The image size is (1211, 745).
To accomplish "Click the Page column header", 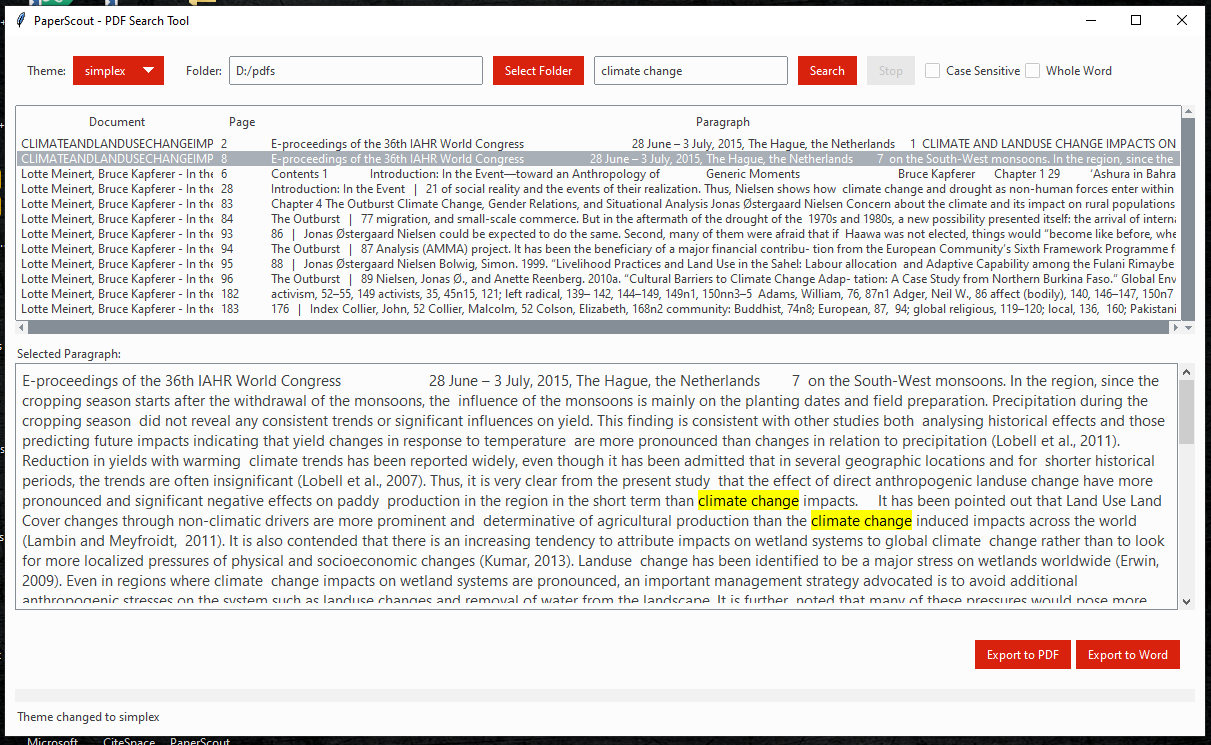I will (242, 122).
